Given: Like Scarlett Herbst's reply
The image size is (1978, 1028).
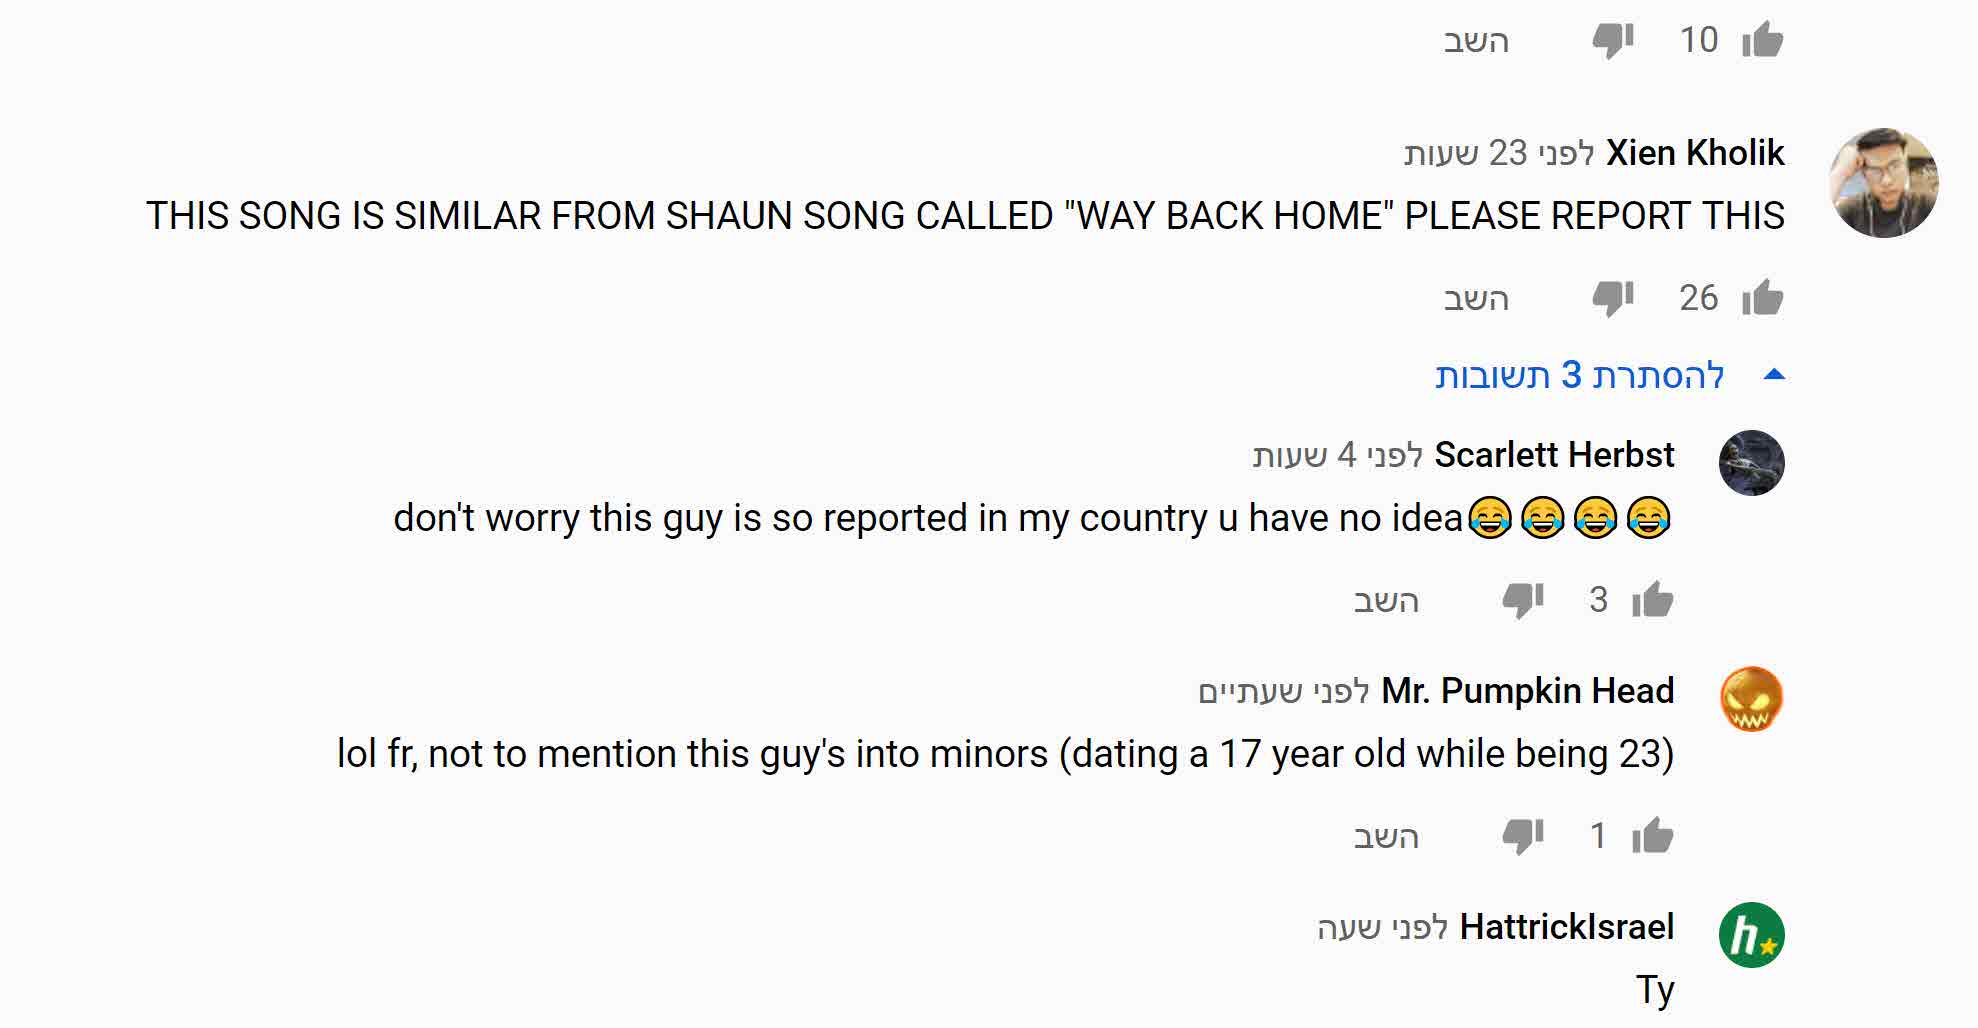Looking at the screenshot, I should (1652, 600).
